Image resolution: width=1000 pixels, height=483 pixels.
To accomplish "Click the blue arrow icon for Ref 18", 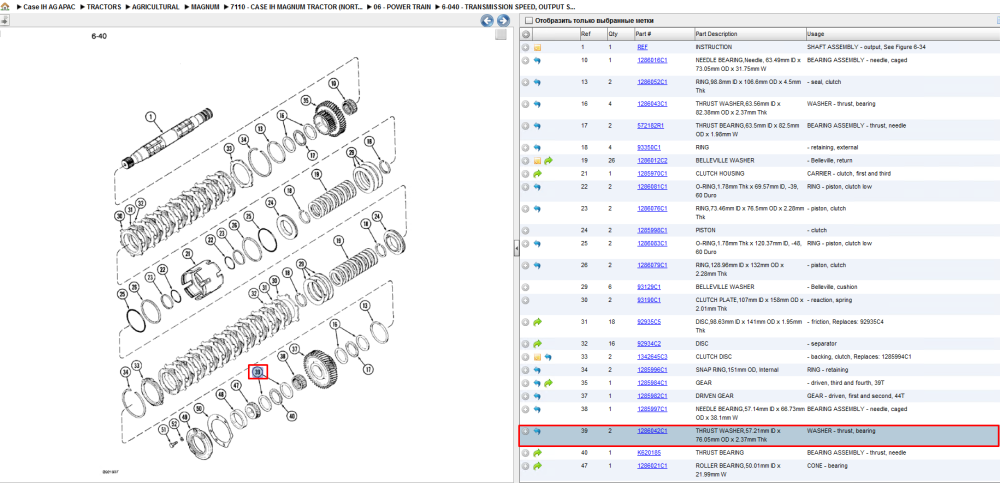I will [x=537, y=147].
